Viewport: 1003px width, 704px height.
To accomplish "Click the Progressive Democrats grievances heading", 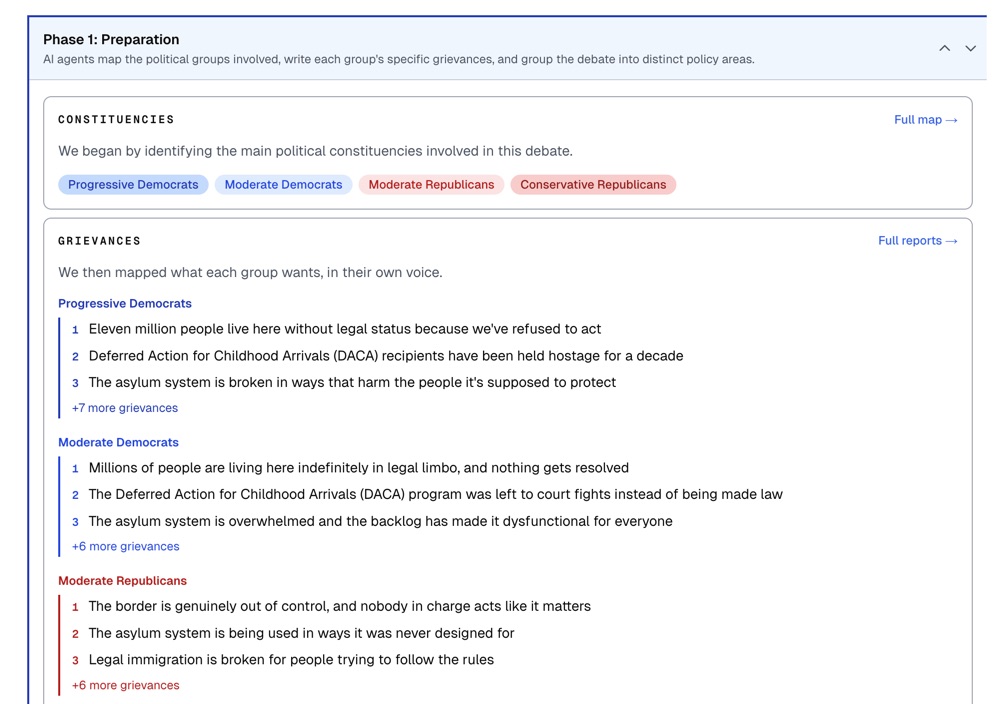I will [125, 304].
